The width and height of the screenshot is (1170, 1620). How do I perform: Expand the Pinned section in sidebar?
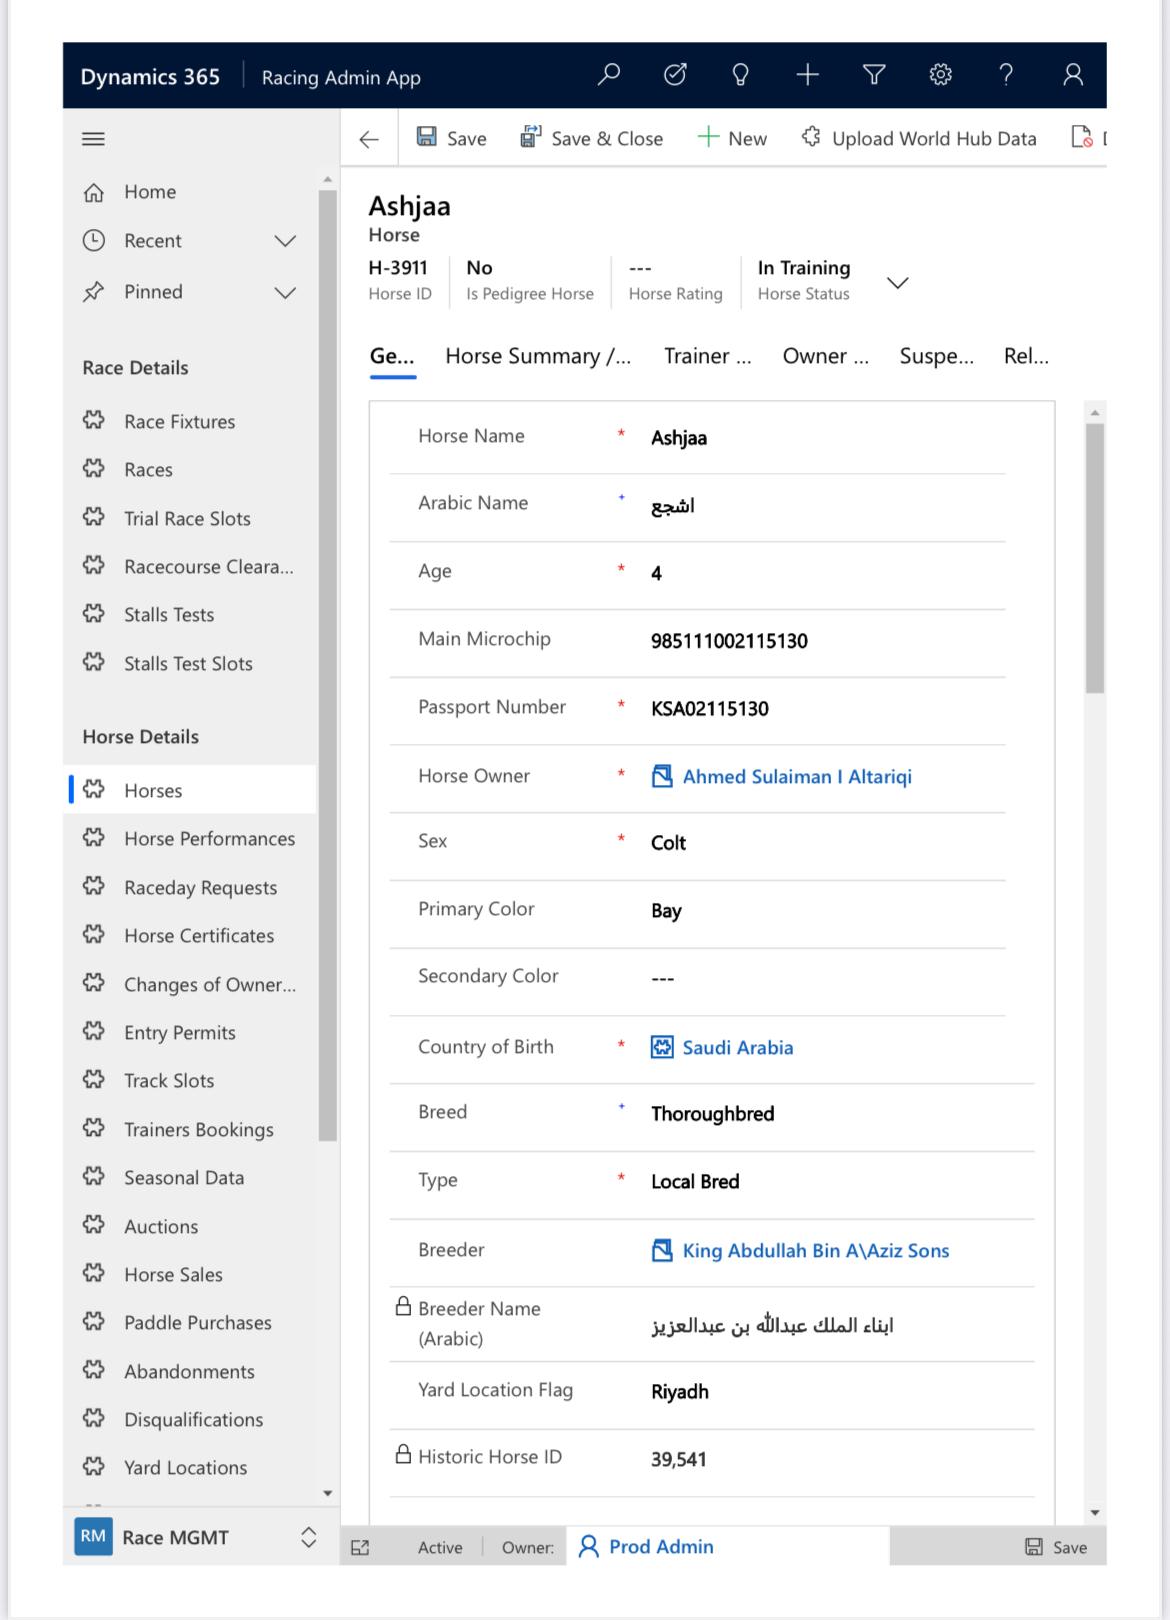click(285, 292)
